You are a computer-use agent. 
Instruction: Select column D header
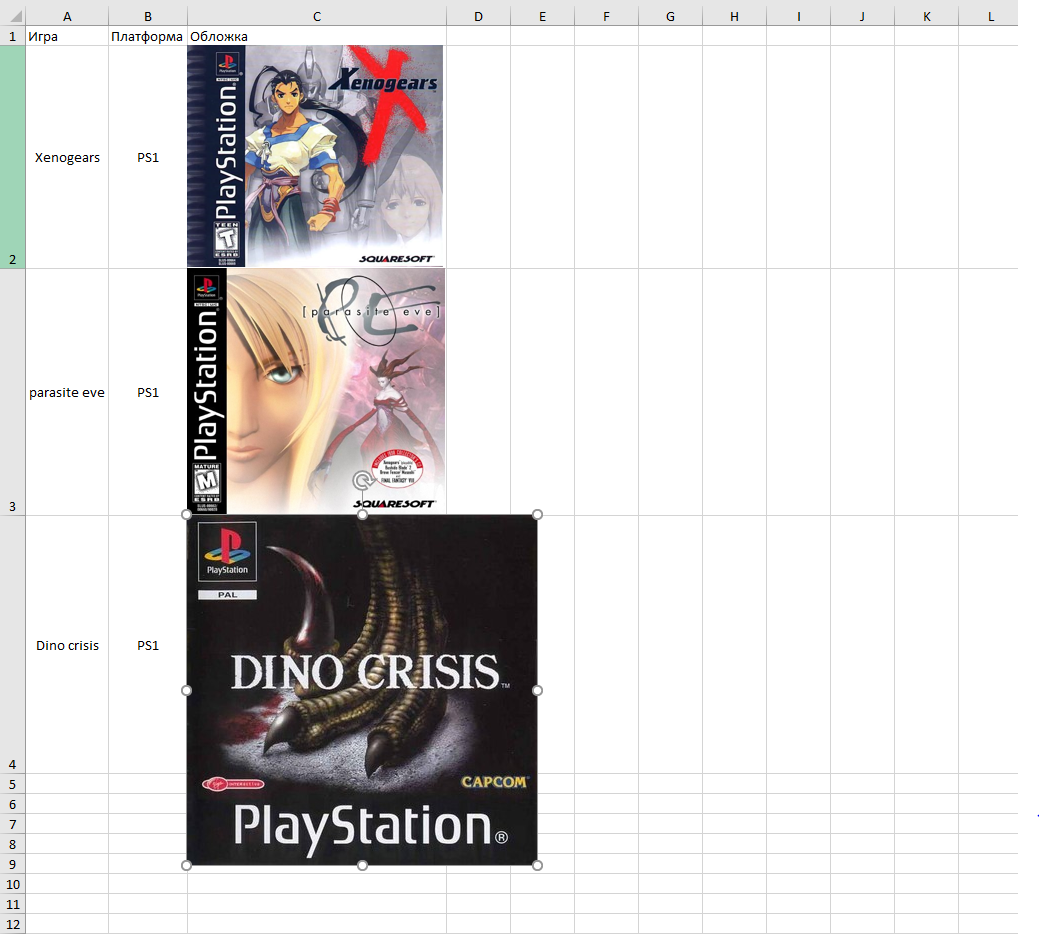coord(478,17)
